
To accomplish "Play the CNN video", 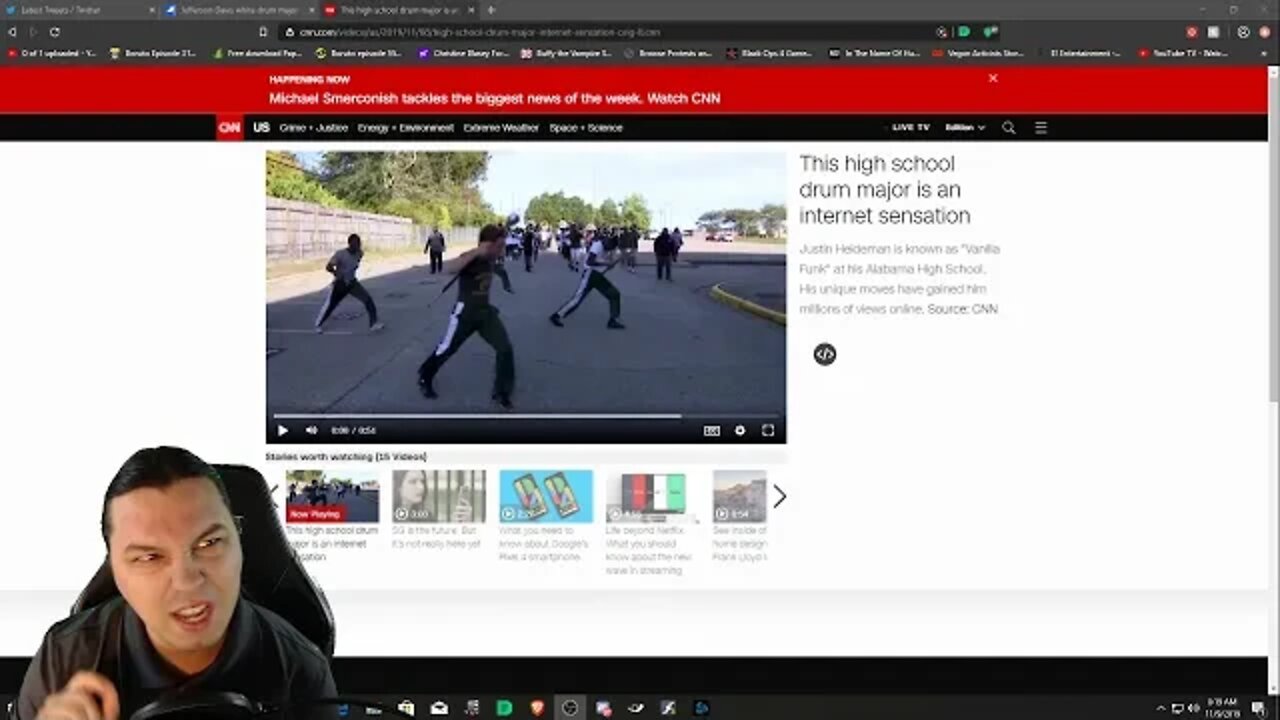I will click(282, 430).
